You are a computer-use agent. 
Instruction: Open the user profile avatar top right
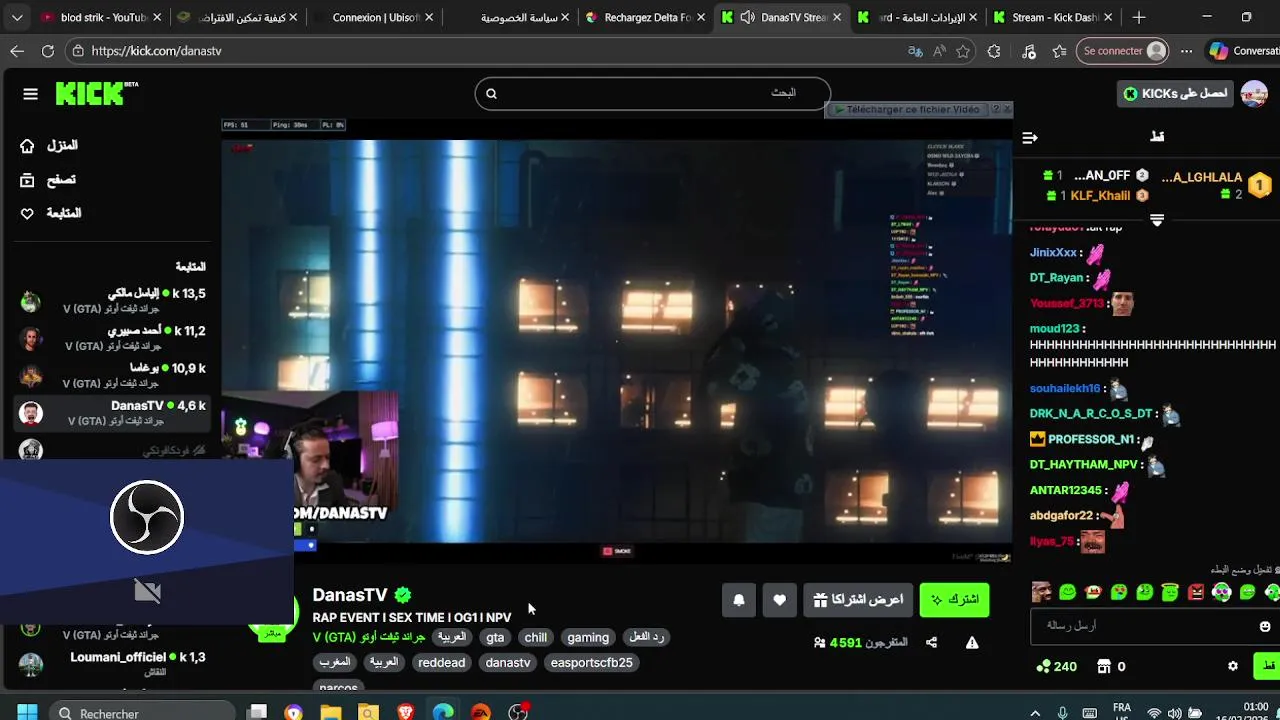coord(1254,94)
